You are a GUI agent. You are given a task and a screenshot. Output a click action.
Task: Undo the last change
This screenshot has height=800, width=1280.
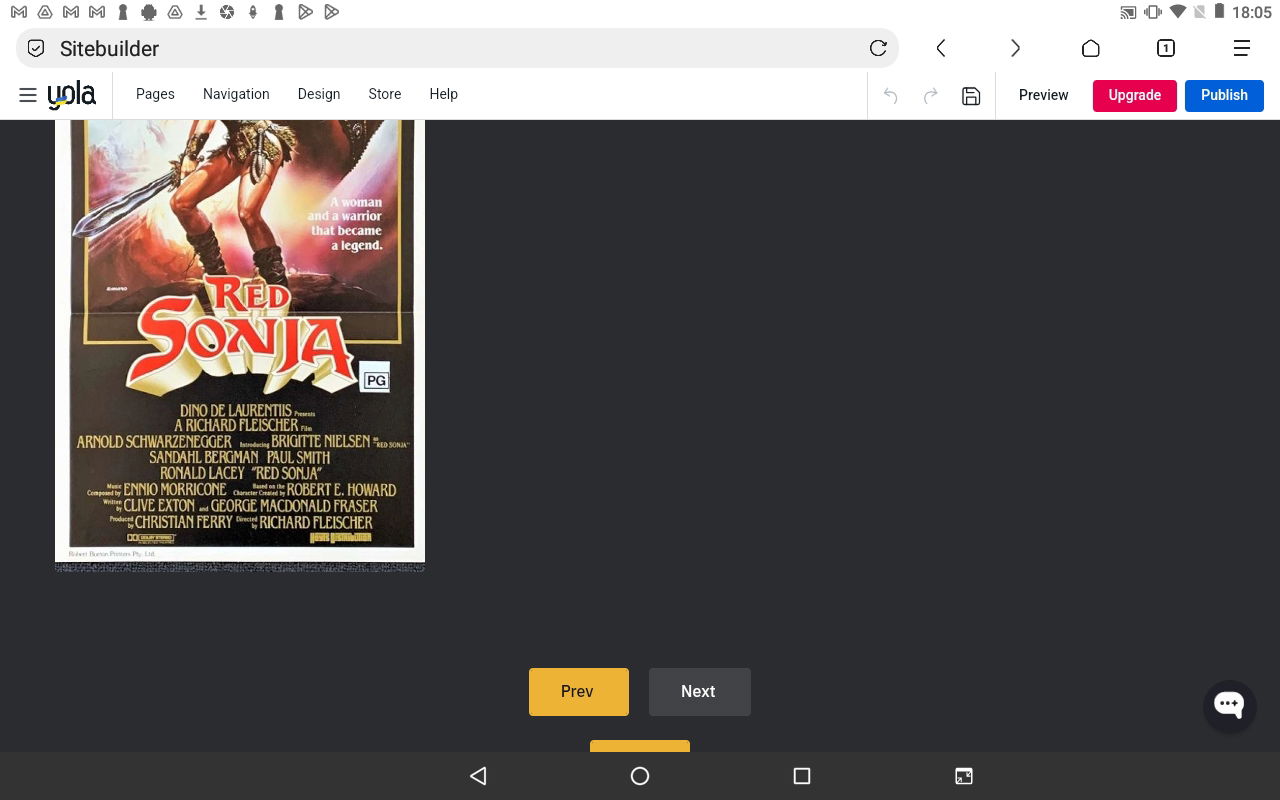pos(890,96)
